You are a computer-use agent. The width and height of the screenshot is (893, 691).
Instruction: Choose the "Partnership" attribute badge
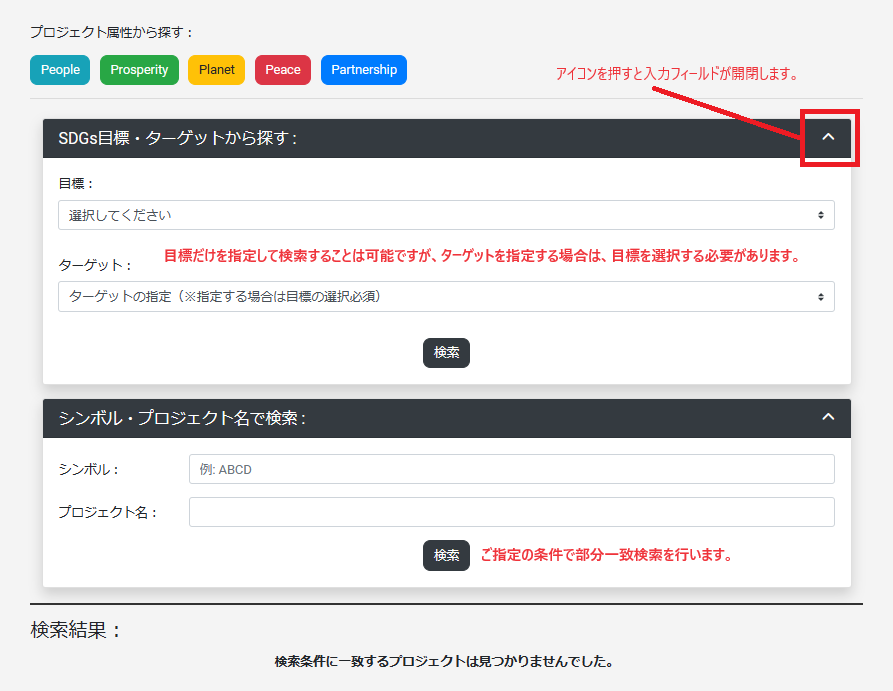pyautogui.click(x=363, y=69)
